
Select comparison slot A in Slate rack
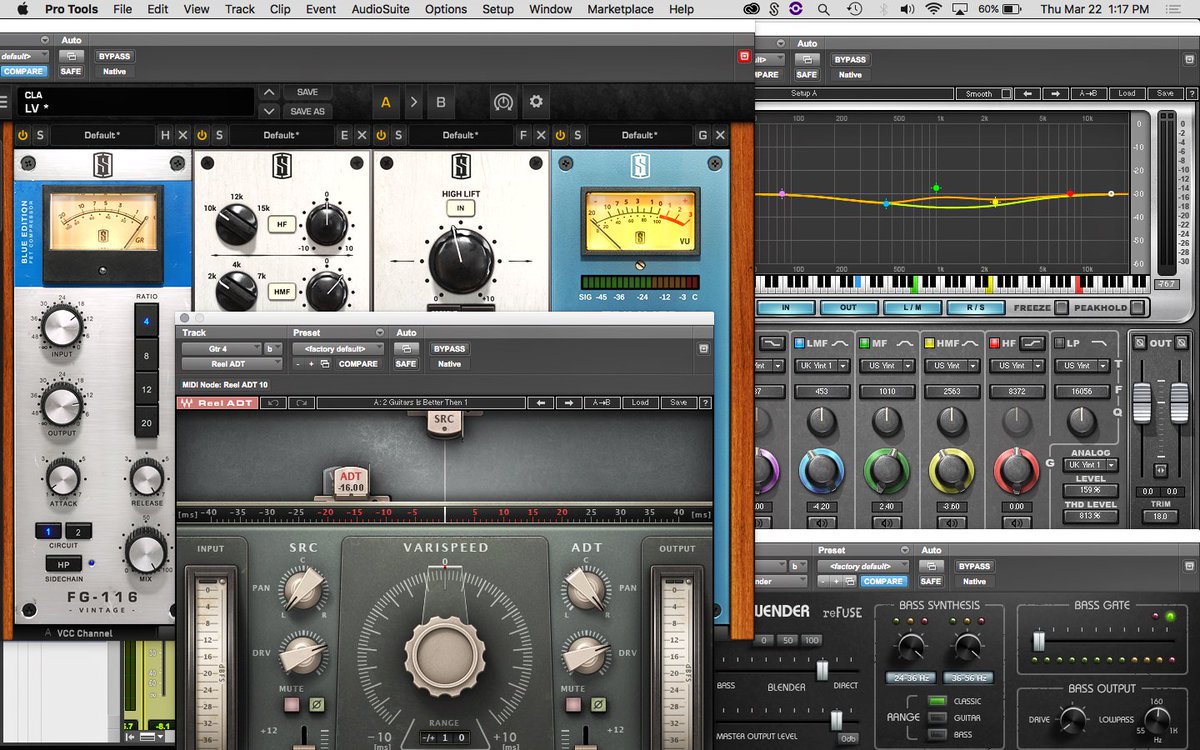[x=386, y=102]
